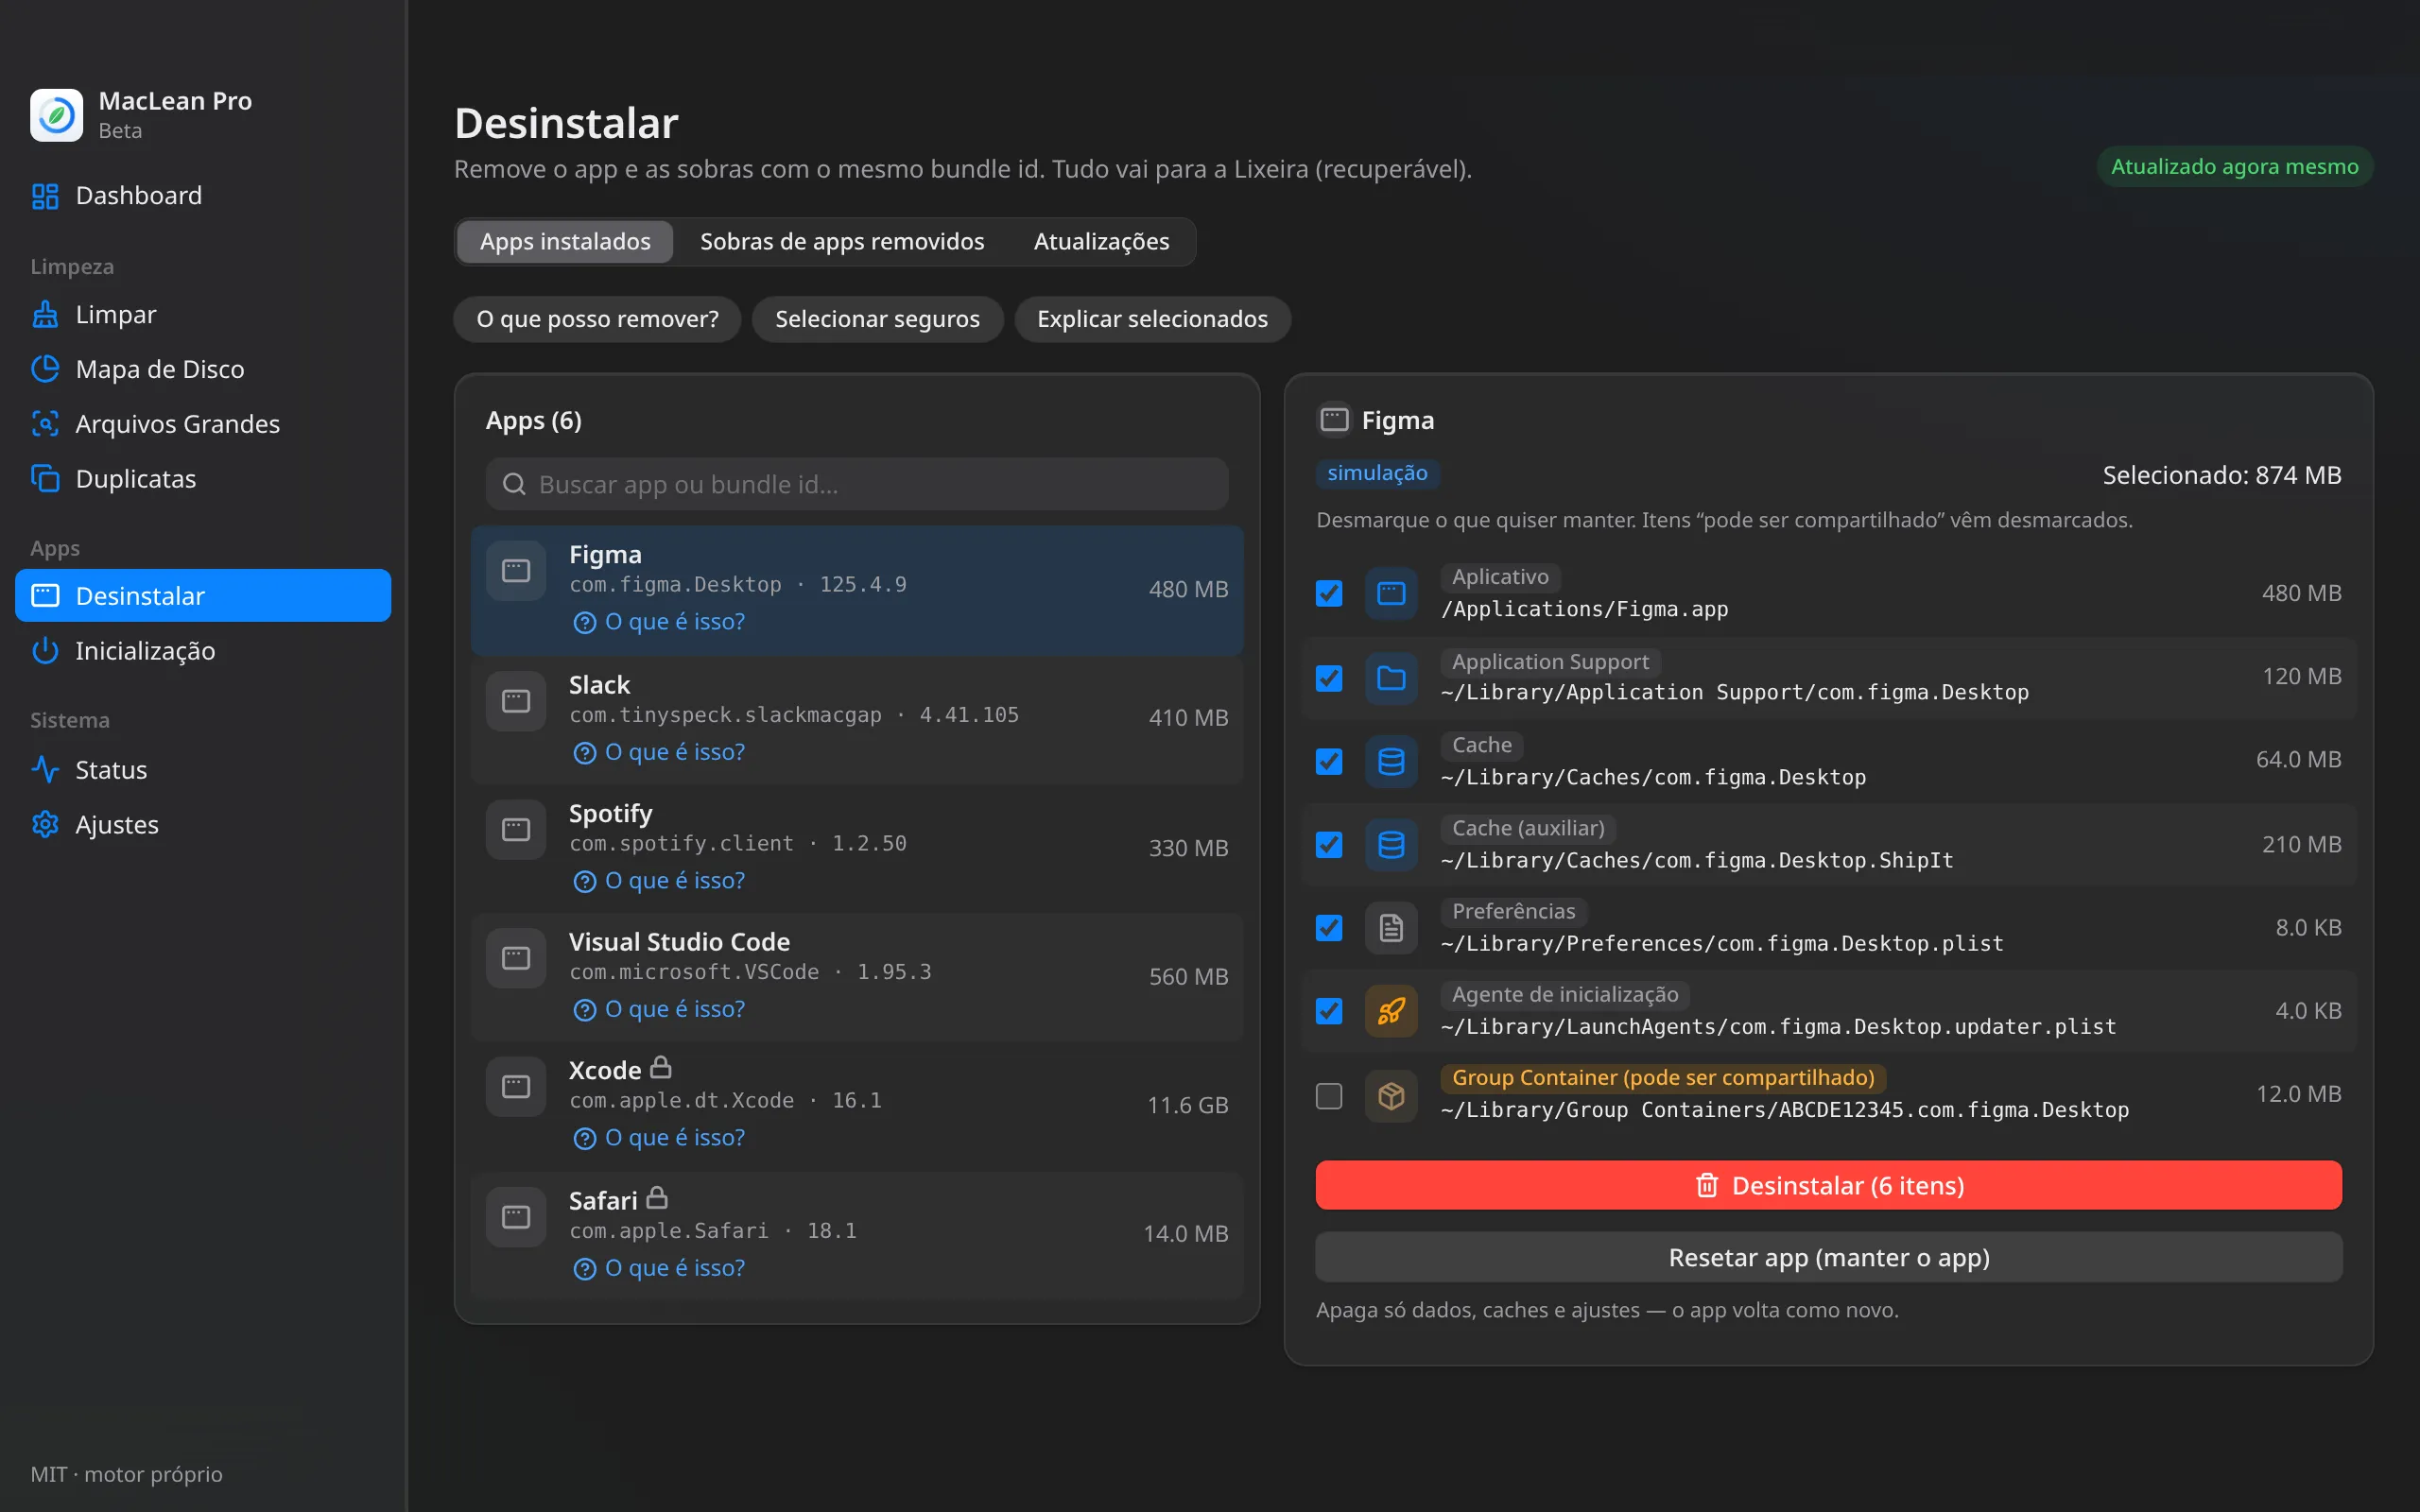
Task: Open Mapa de Disco pie icon
Action: tap(45, 369)
